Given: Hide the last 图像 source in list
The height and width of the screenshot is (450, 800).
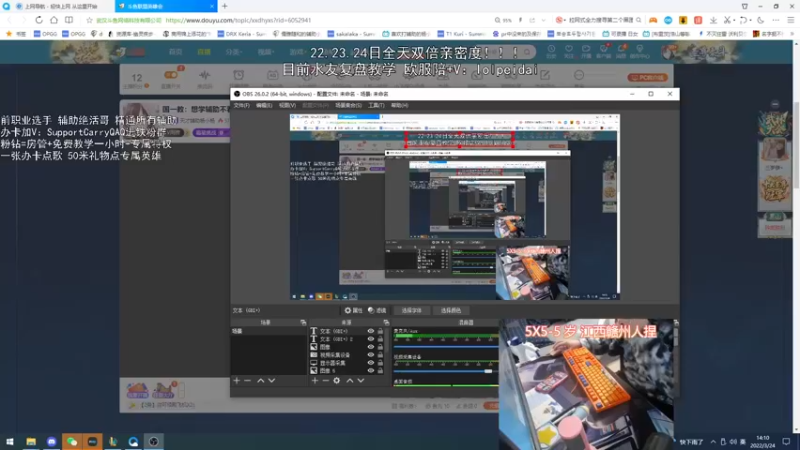Looking at the screenshot, I should click(371, 370).
